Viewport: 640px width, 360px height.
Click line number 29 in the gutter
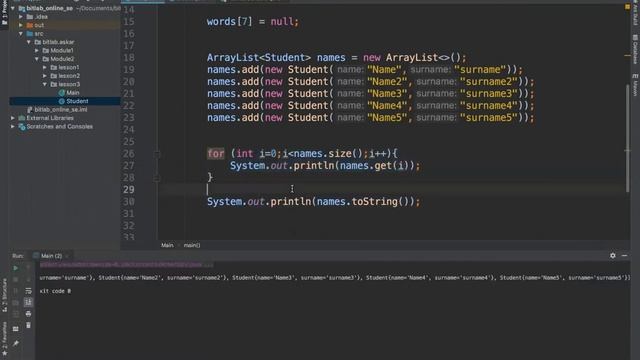click(x=129, y=190)
